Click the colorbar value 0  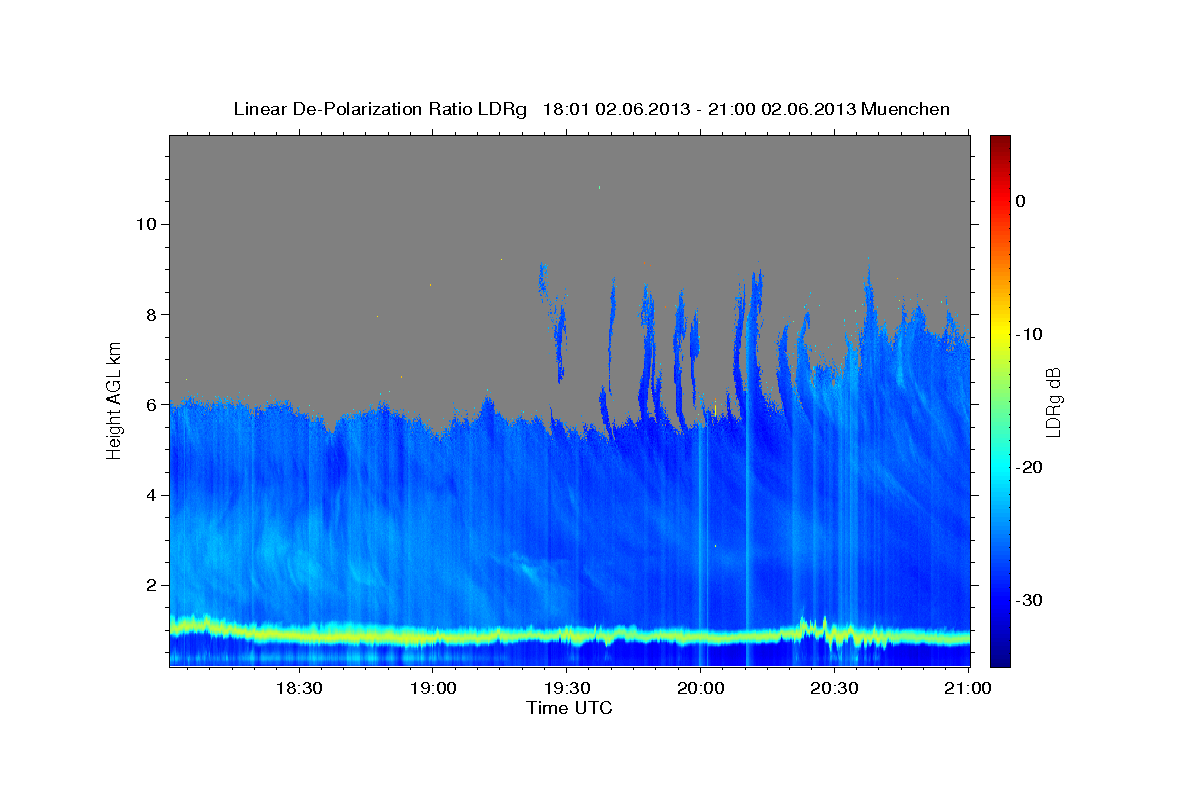coord(1021,201)
